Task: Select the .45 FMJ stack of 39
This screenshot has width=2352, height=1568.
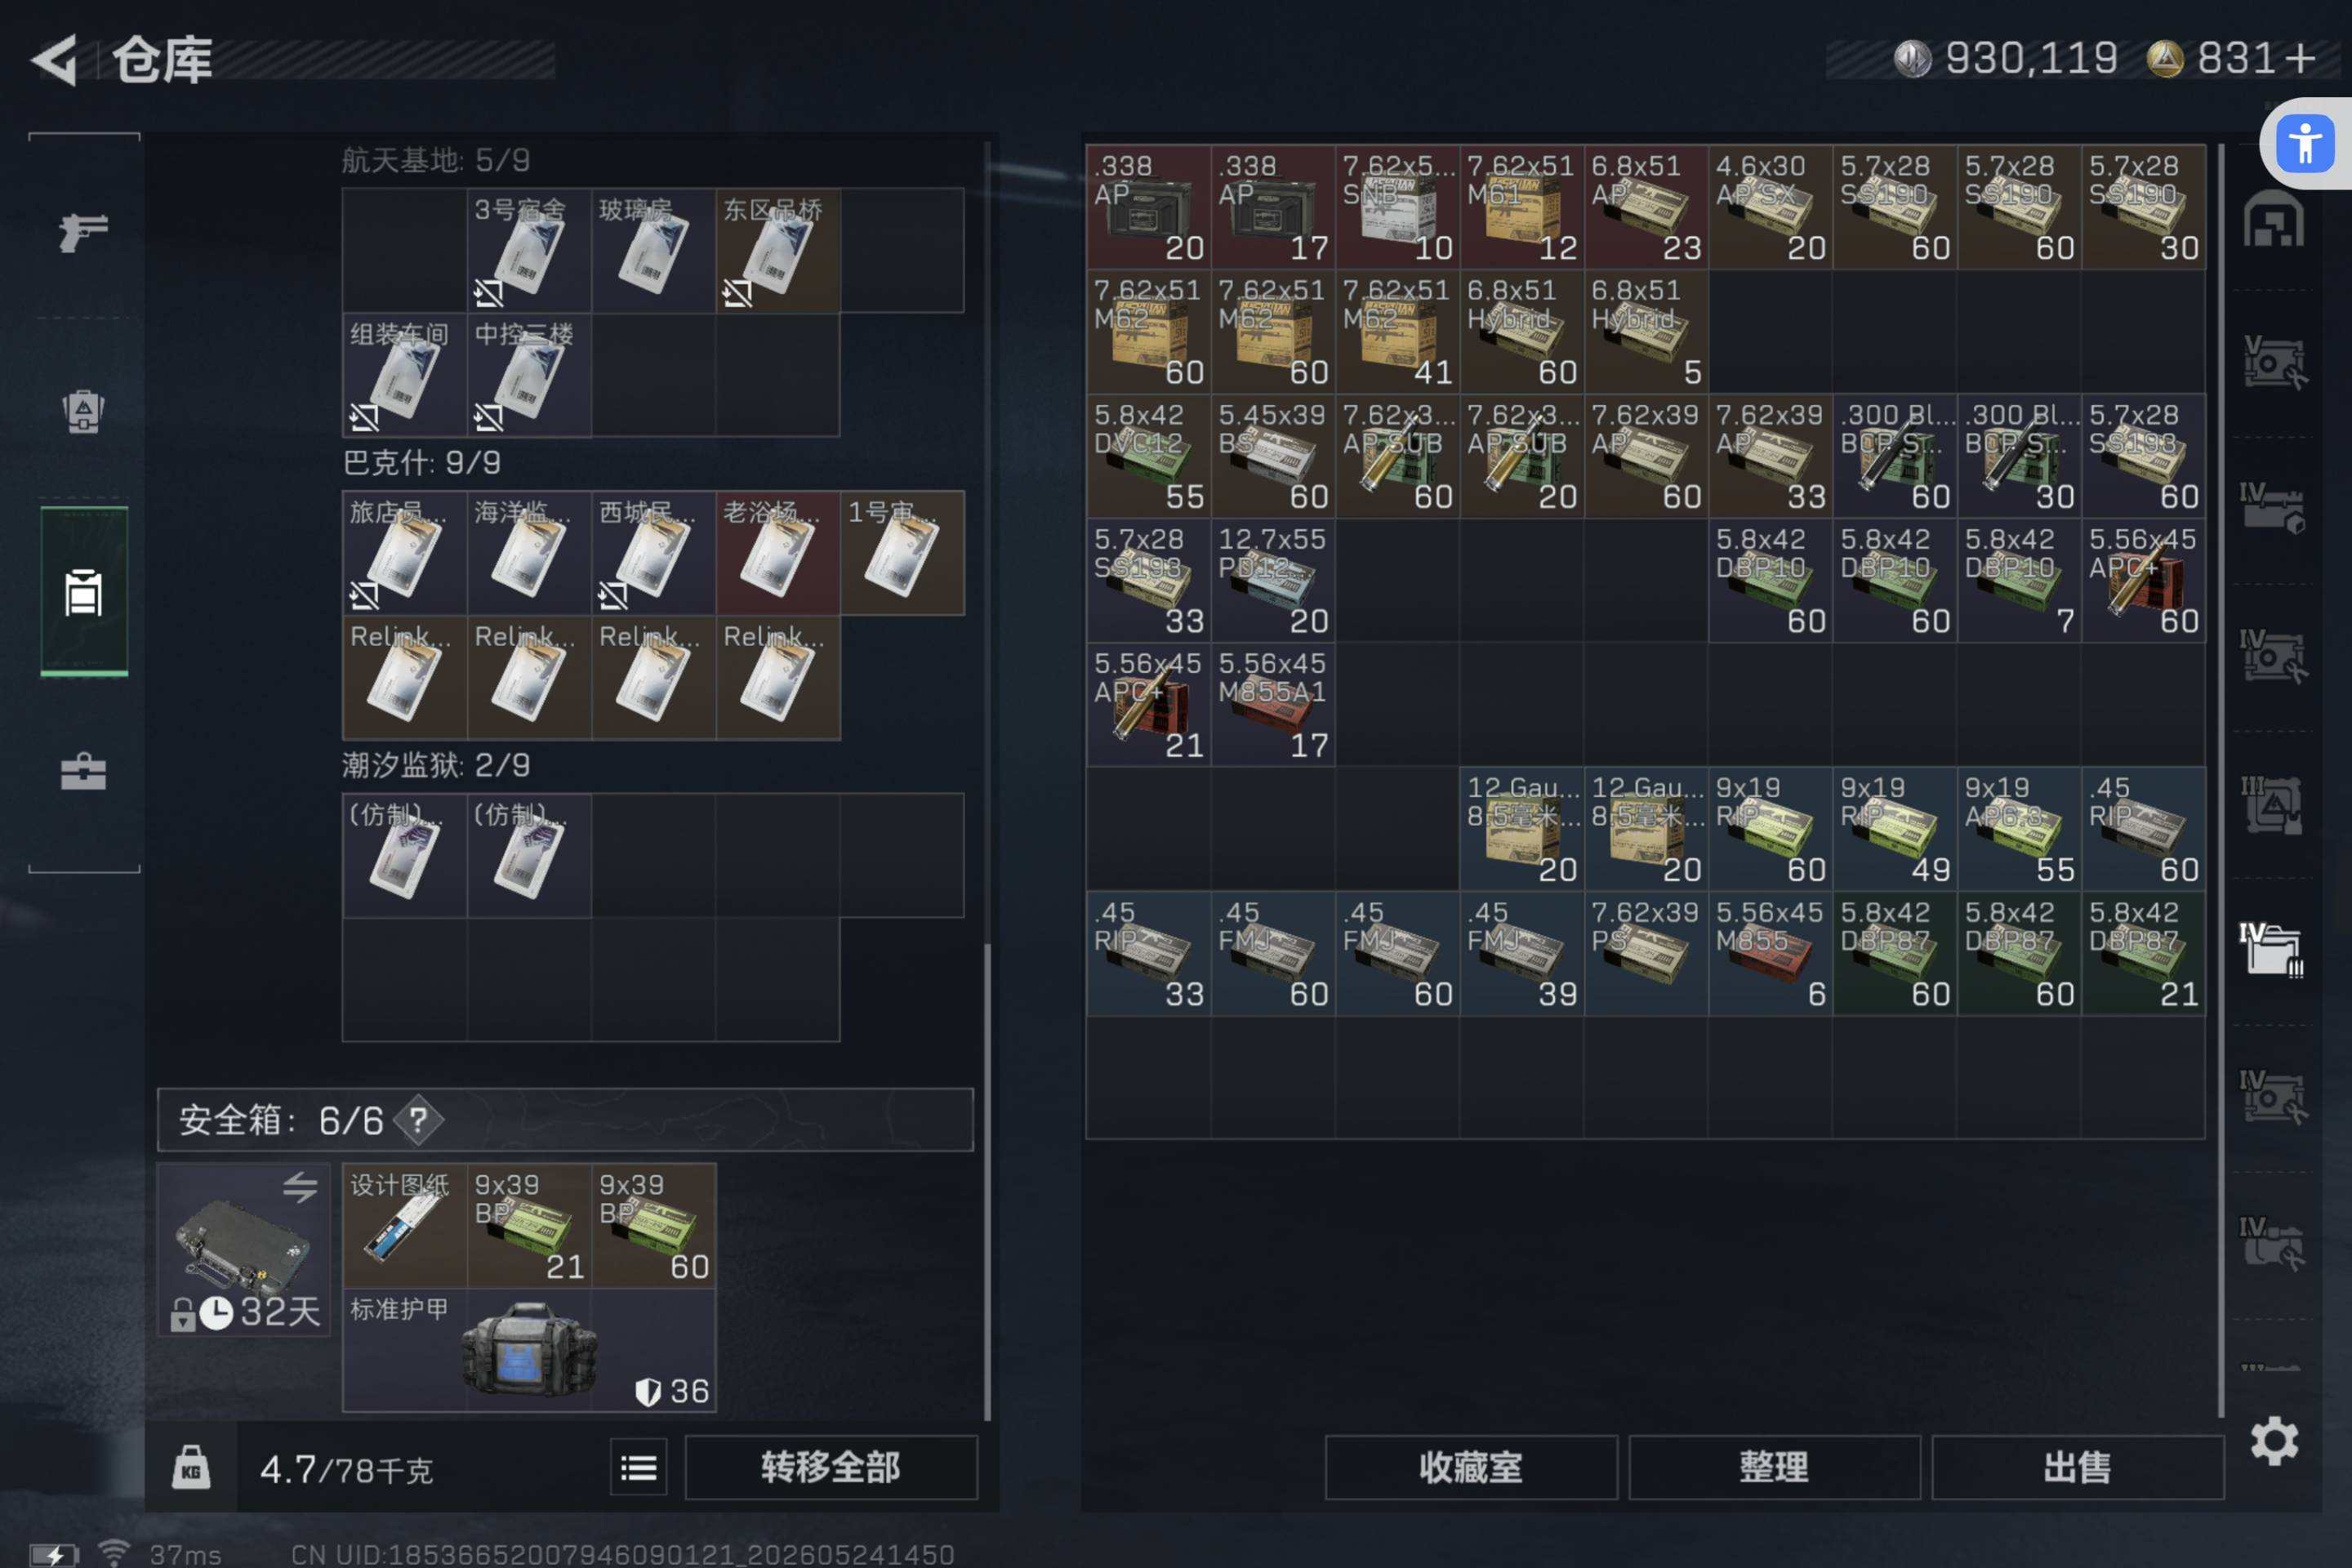Action: coord(1522,954)
